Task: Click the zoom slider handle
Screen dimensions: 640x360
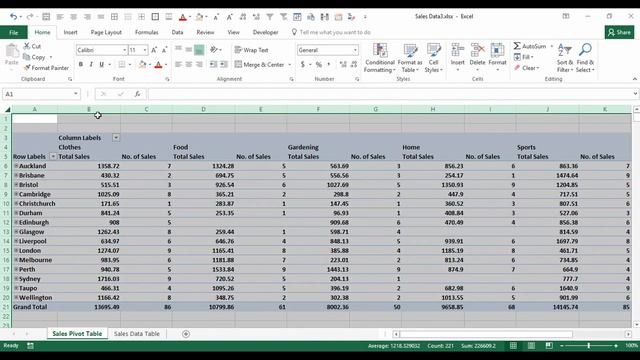Action: pyautogui.click(x=589, y=346)
